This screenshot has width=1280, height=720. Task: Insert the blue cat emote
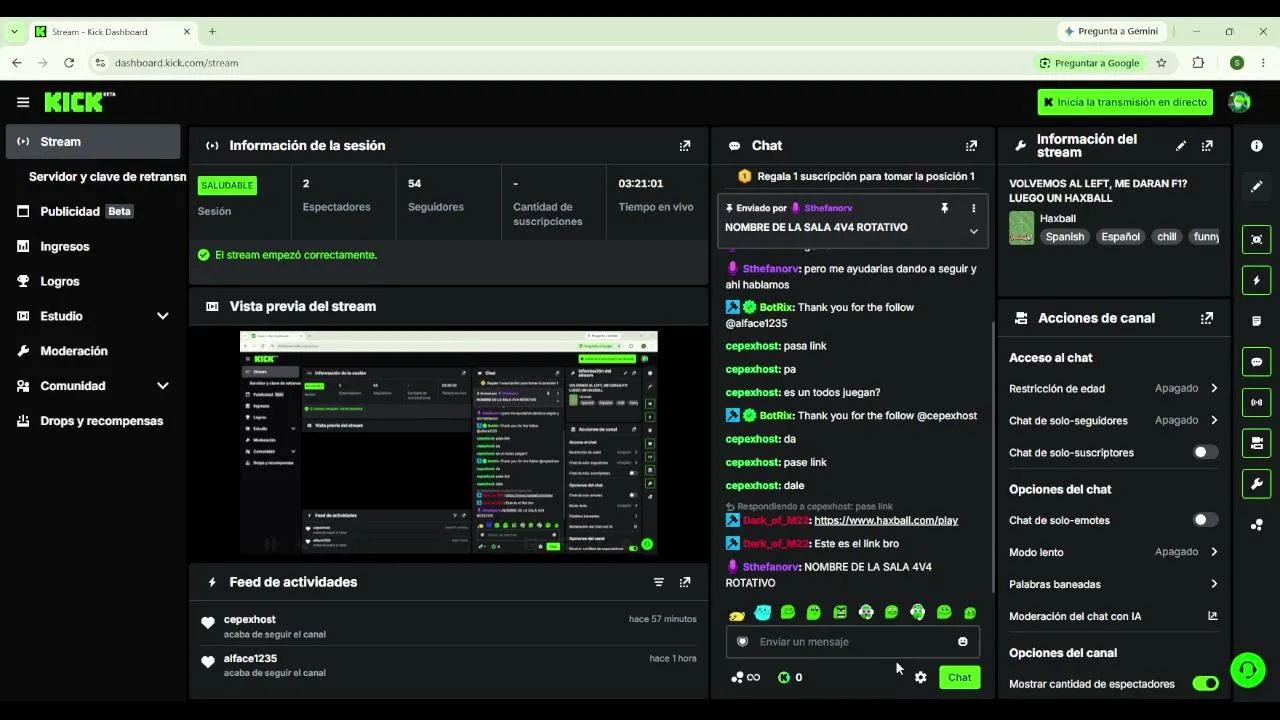(763, 612)
